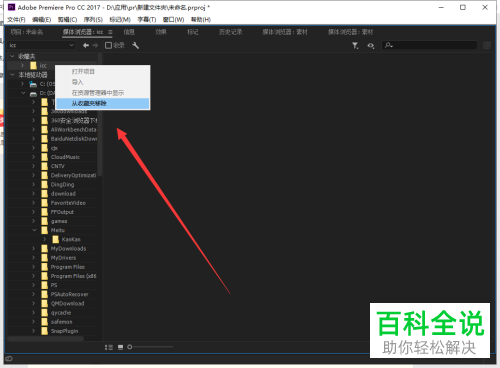Choose 从收藏夹移除 in context menu
This screenshot has width=500, height=368.
point(103,103)
